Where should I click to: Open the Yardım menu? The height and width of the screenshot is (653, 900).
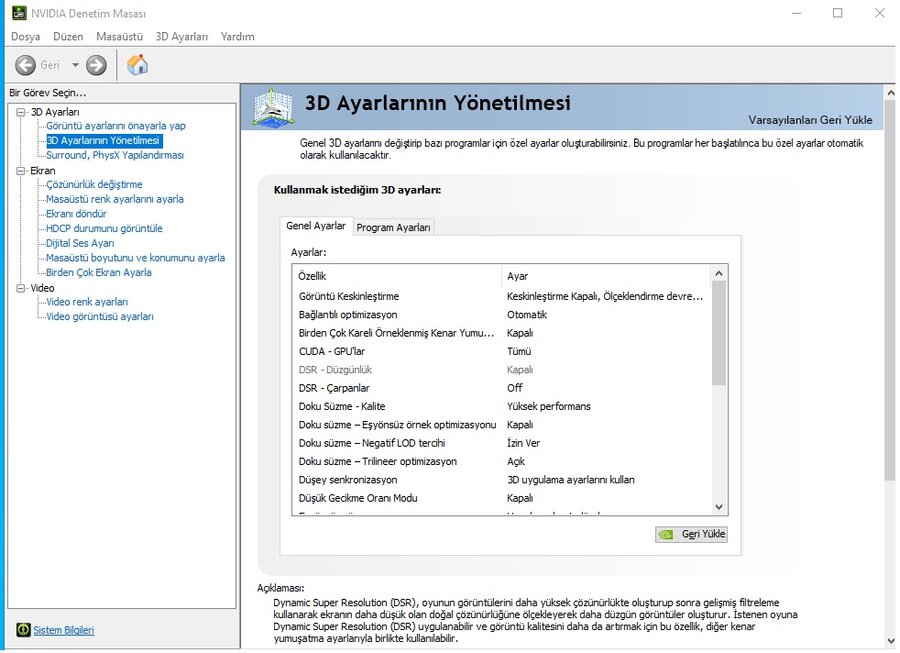coord(238,37)
